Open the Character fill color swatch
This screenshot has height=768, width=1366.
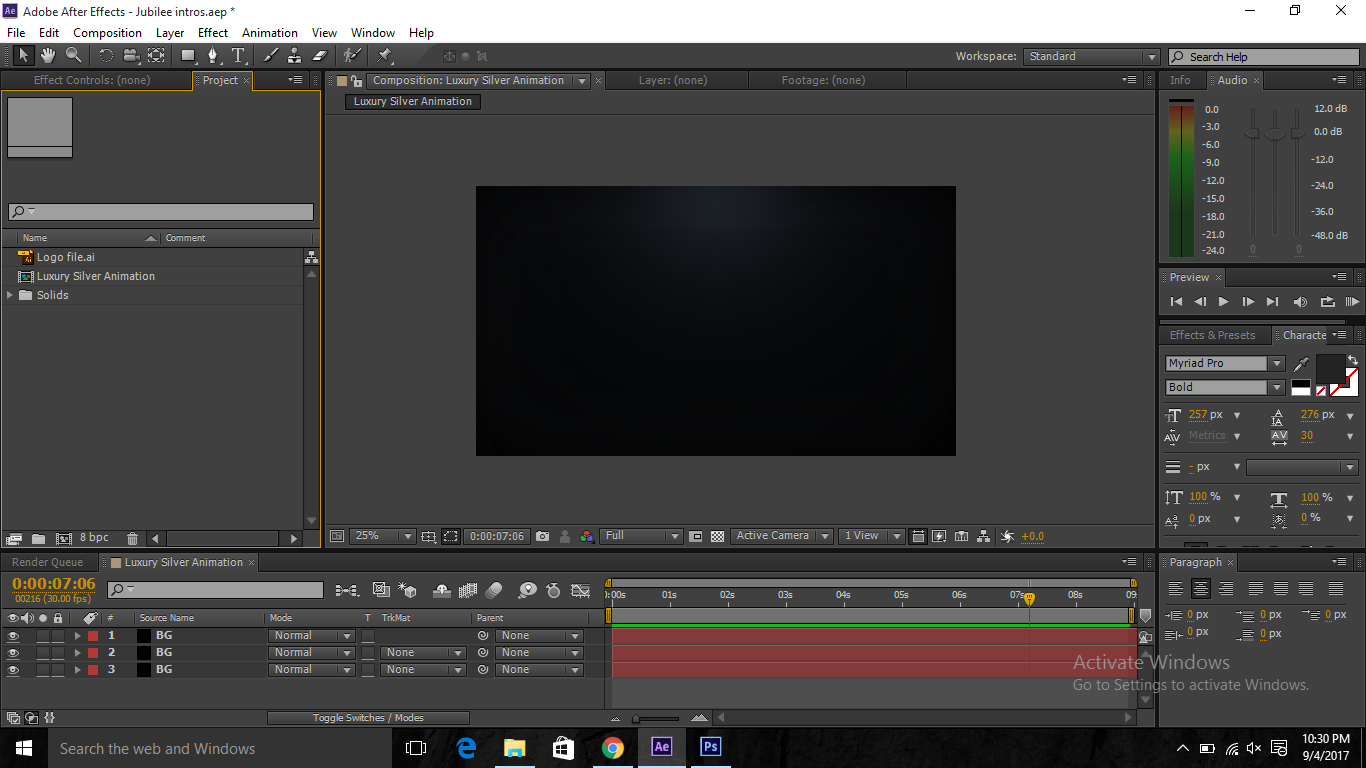click(1330, 369)
